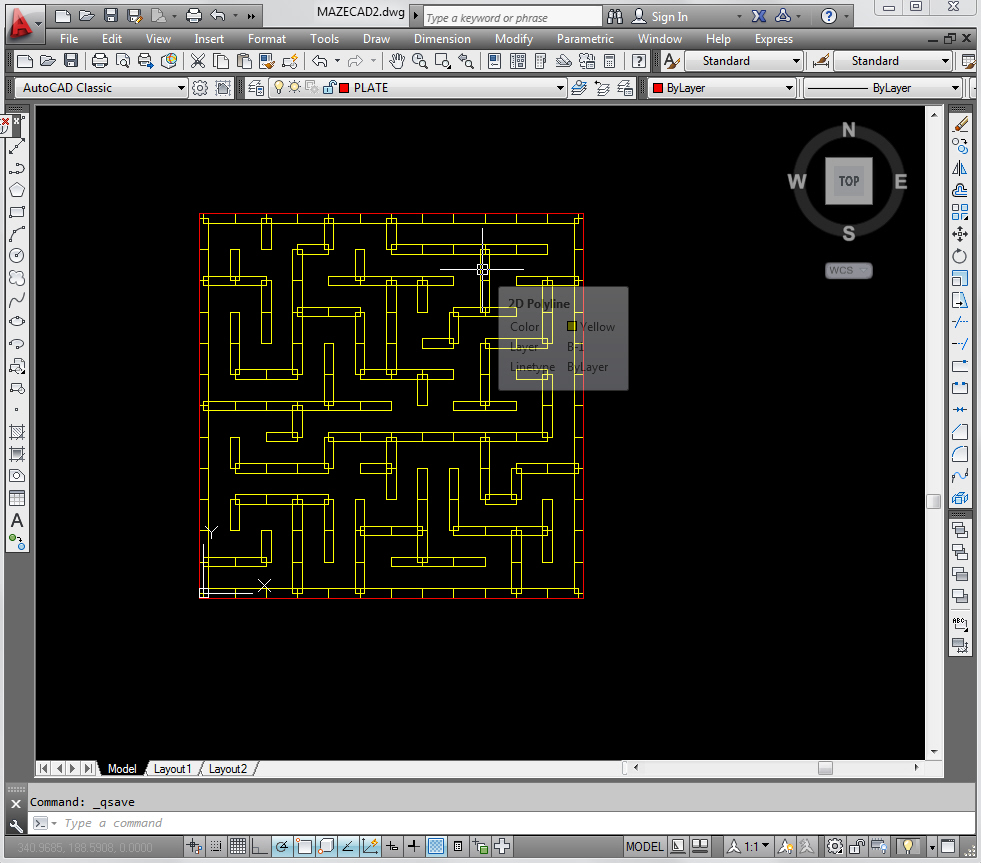
Task: Open the File menu
Action: [69, 39]
